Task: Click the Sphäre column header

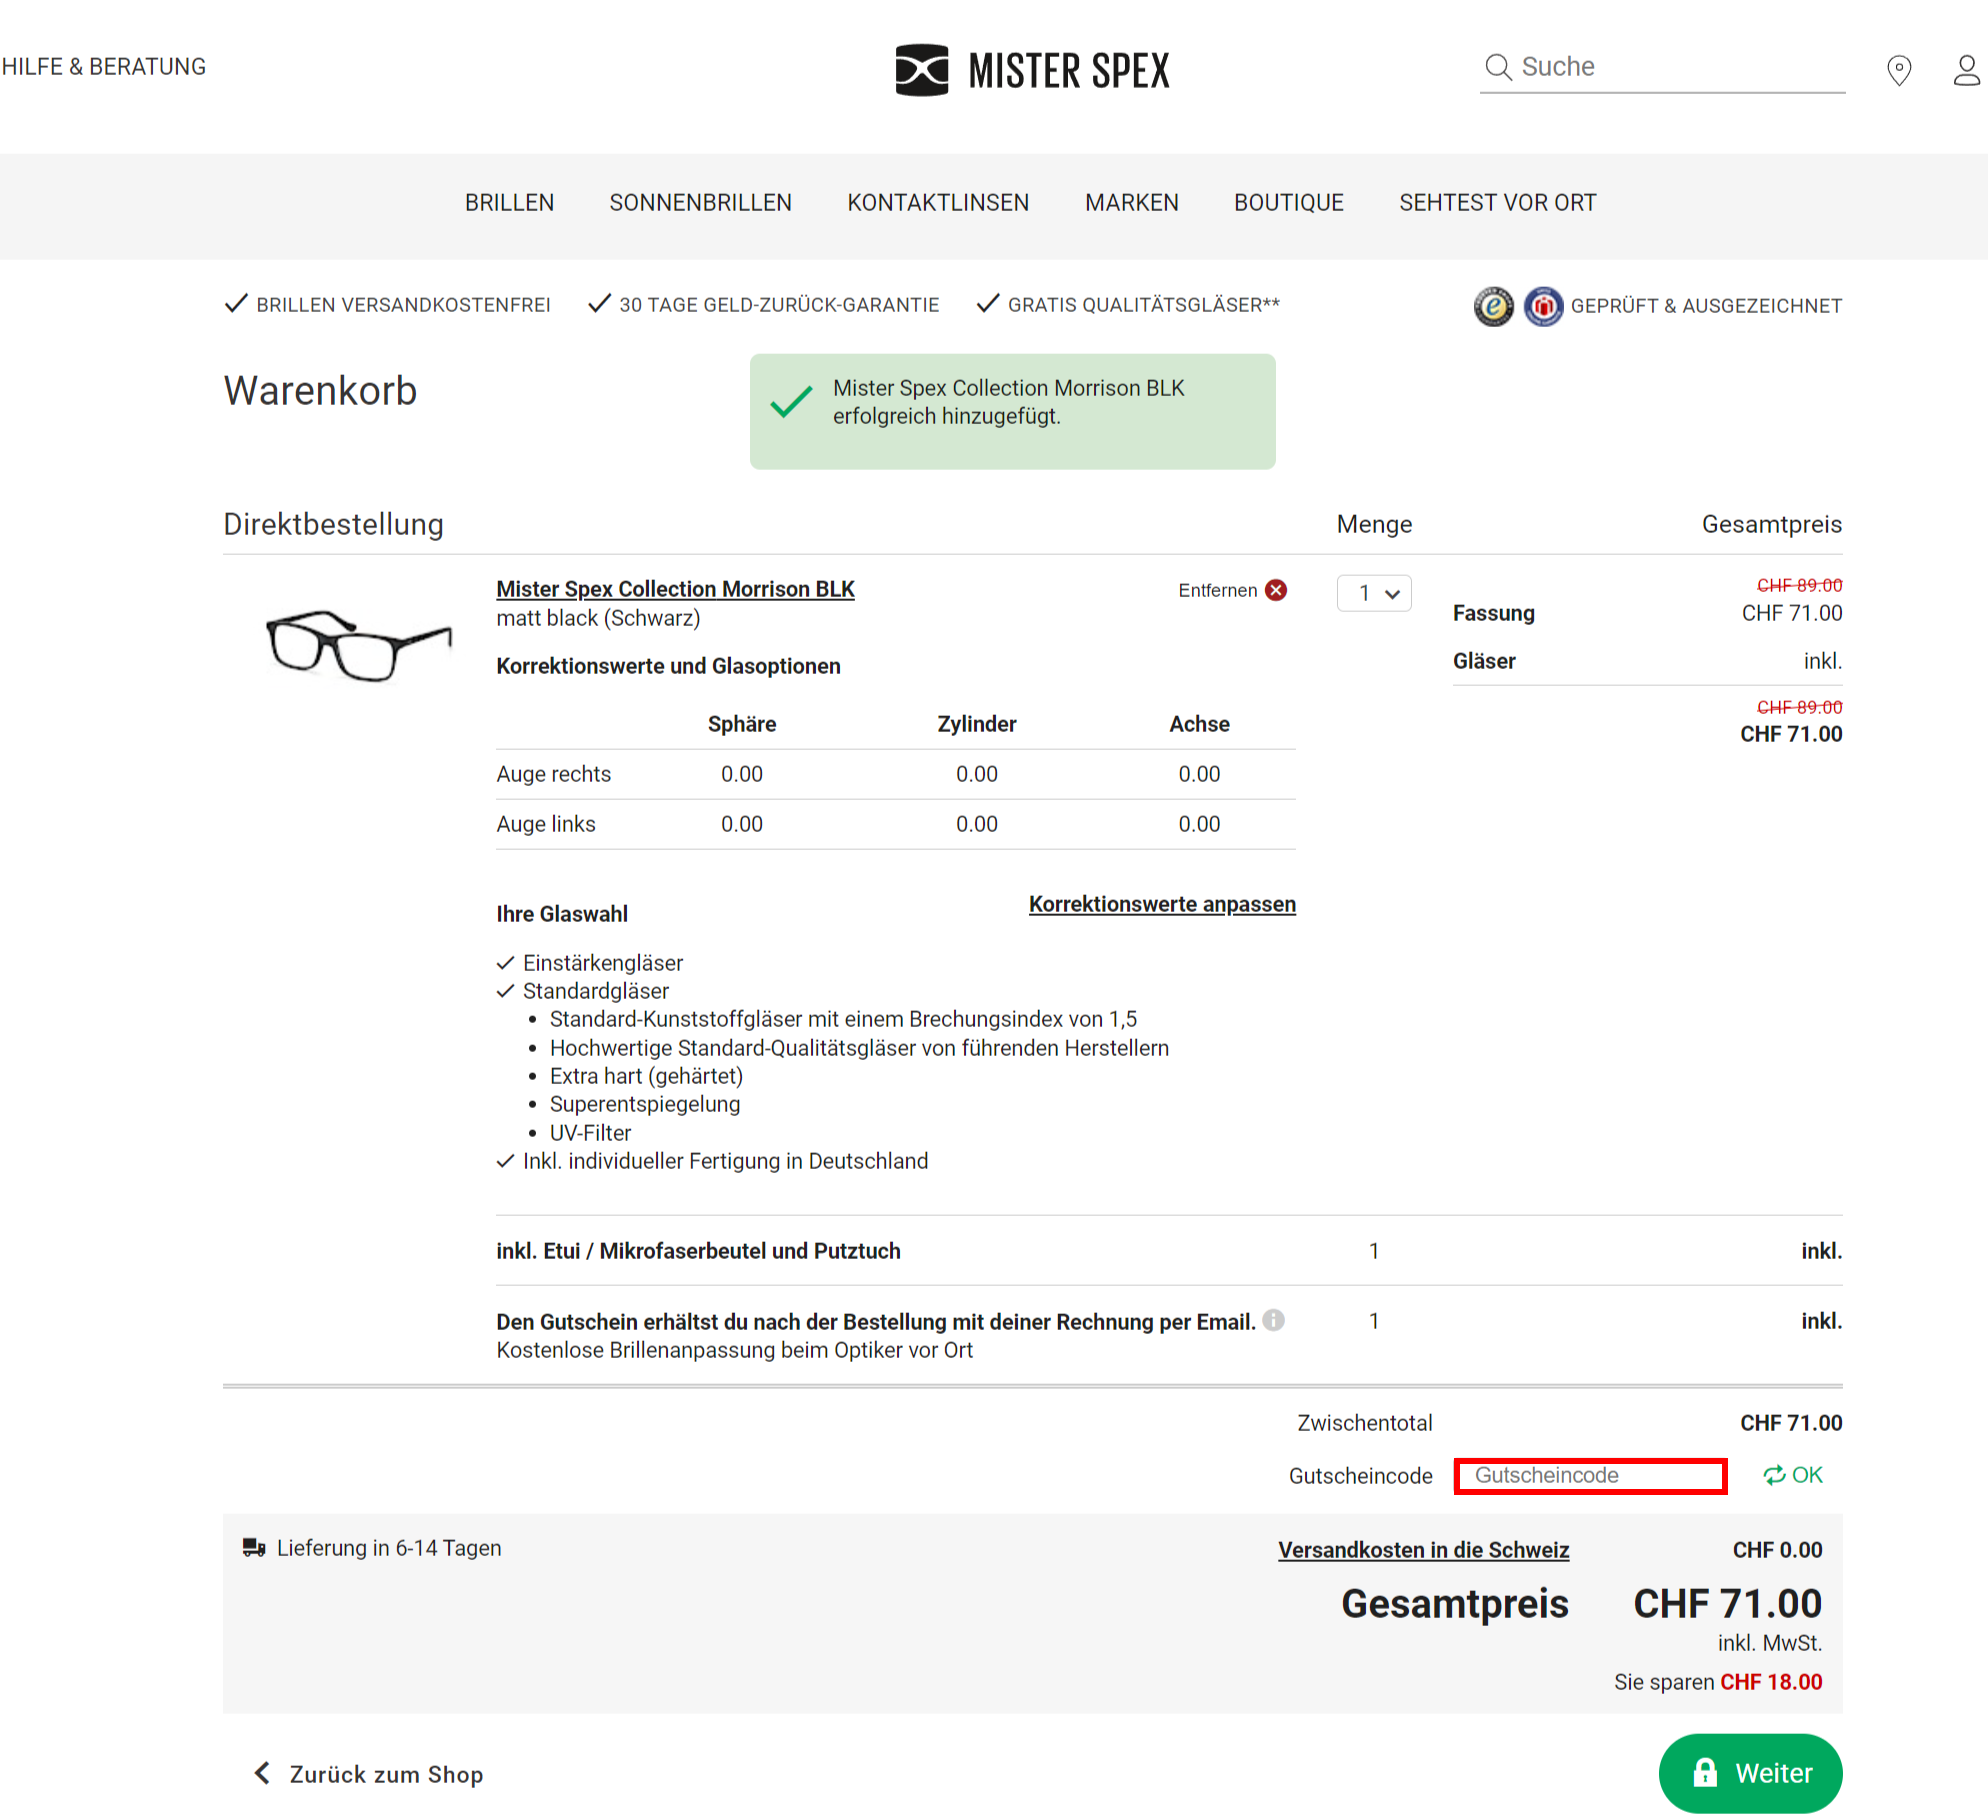Action: pyautogui.click(x=741, y=724)
